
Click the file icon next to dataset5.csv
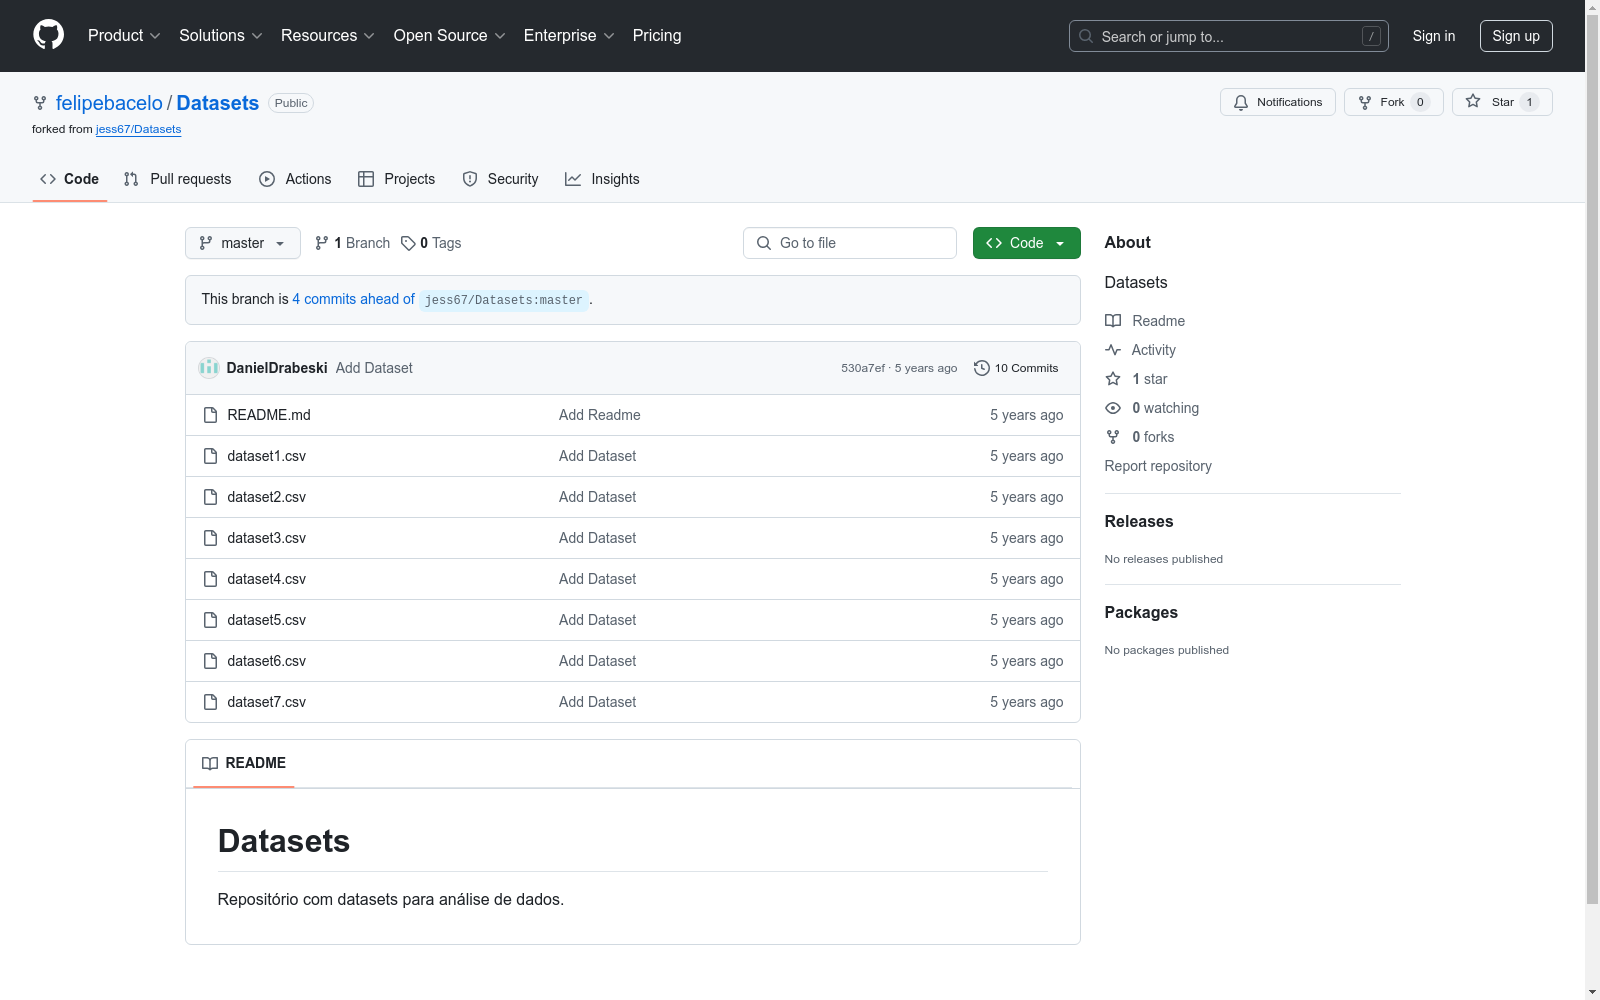pos(210,620)
